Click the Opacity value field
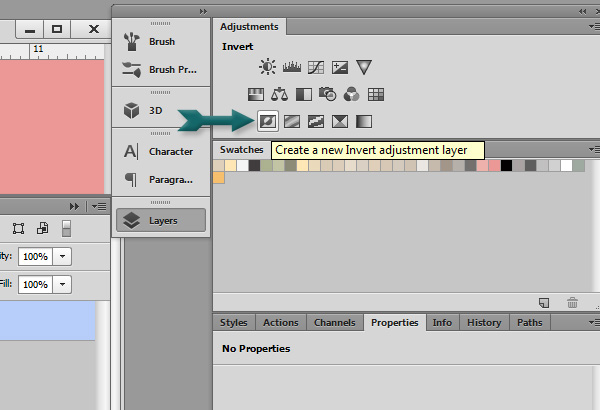Screen dimensions: 600x410 [x=35, y=256]
